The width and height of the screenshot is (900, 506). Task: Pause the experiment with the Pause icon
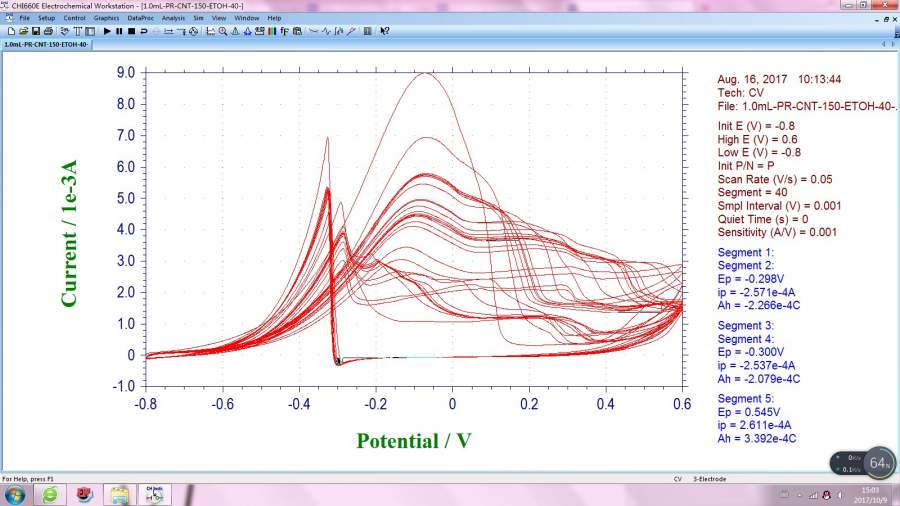(119, 31)
